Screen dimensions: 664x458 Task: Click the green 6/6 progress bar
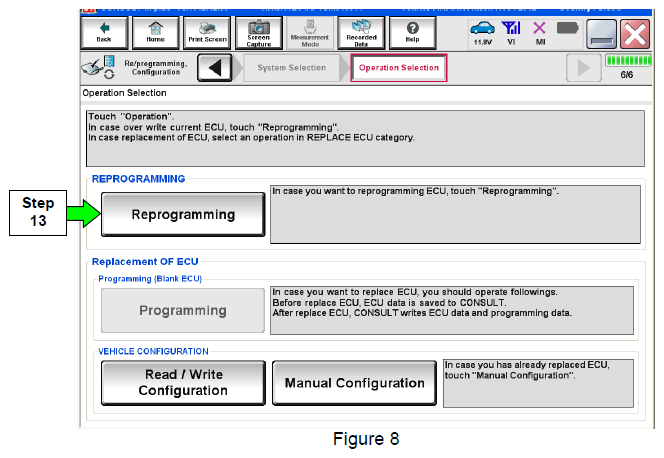click(628, 61)
